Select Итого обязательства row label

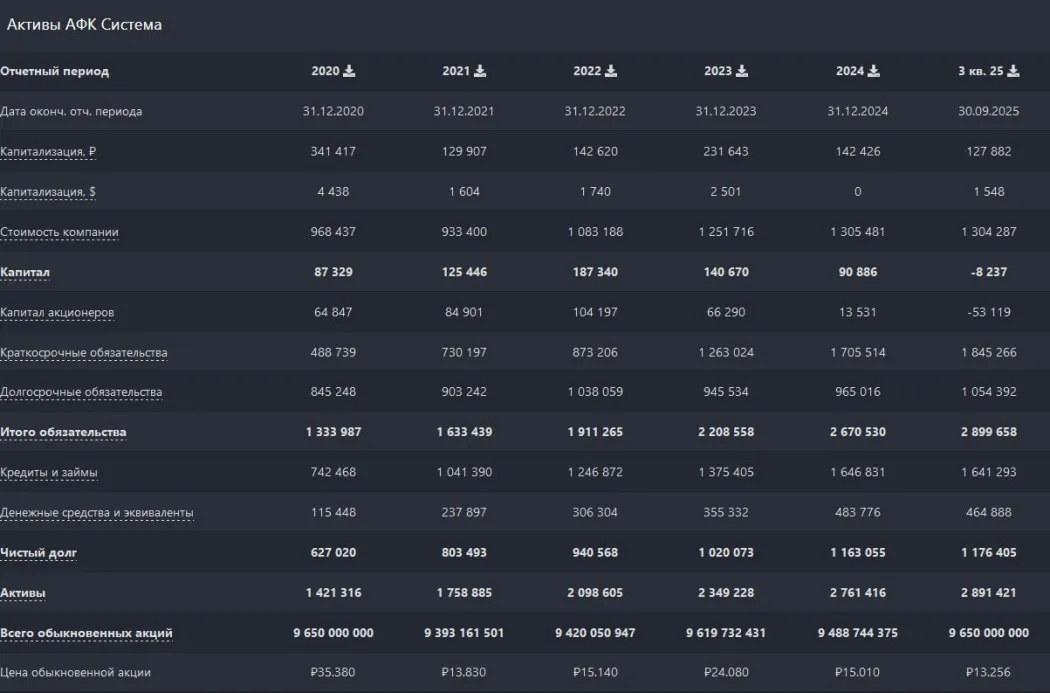click(63, 432)
